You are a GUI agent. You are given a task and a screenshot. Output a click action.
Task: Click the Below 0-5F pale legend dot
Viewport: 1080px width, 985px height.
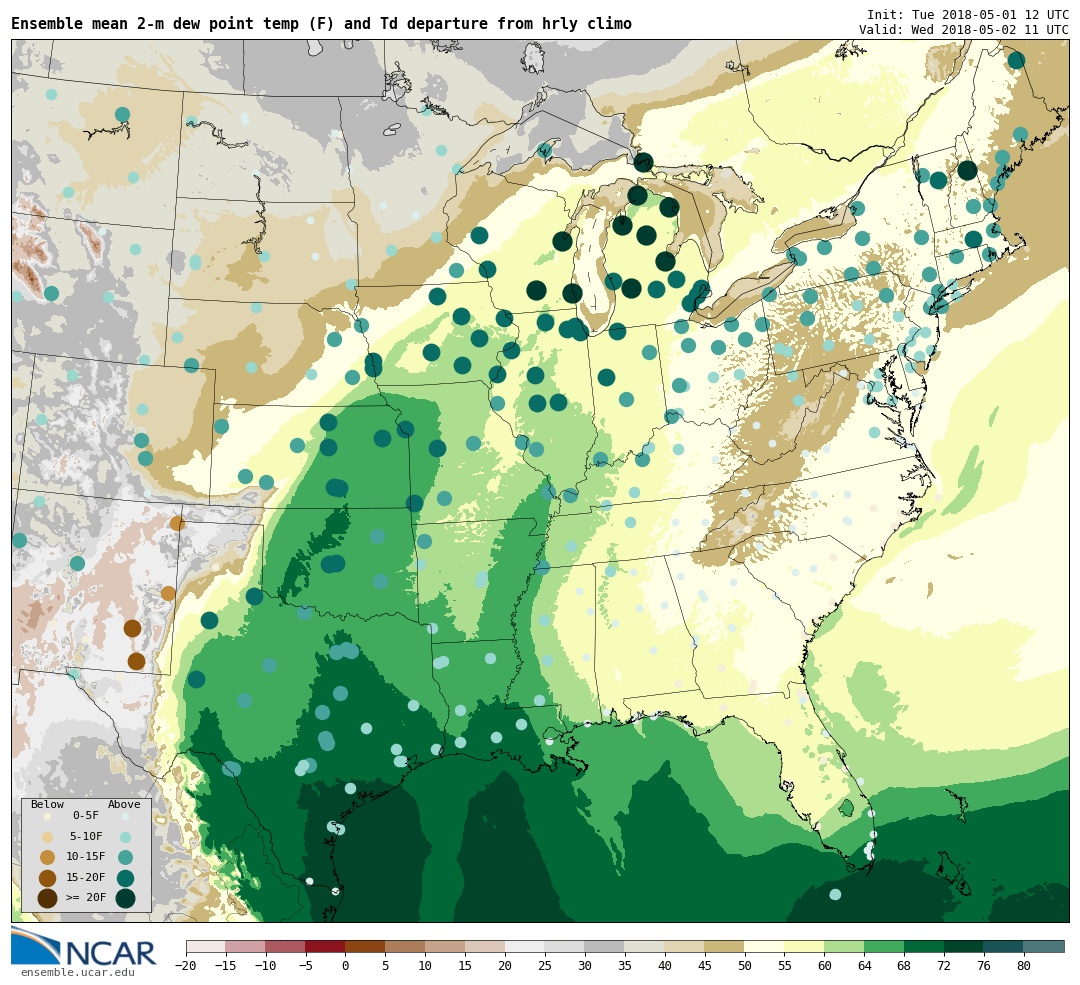[48, 817]
